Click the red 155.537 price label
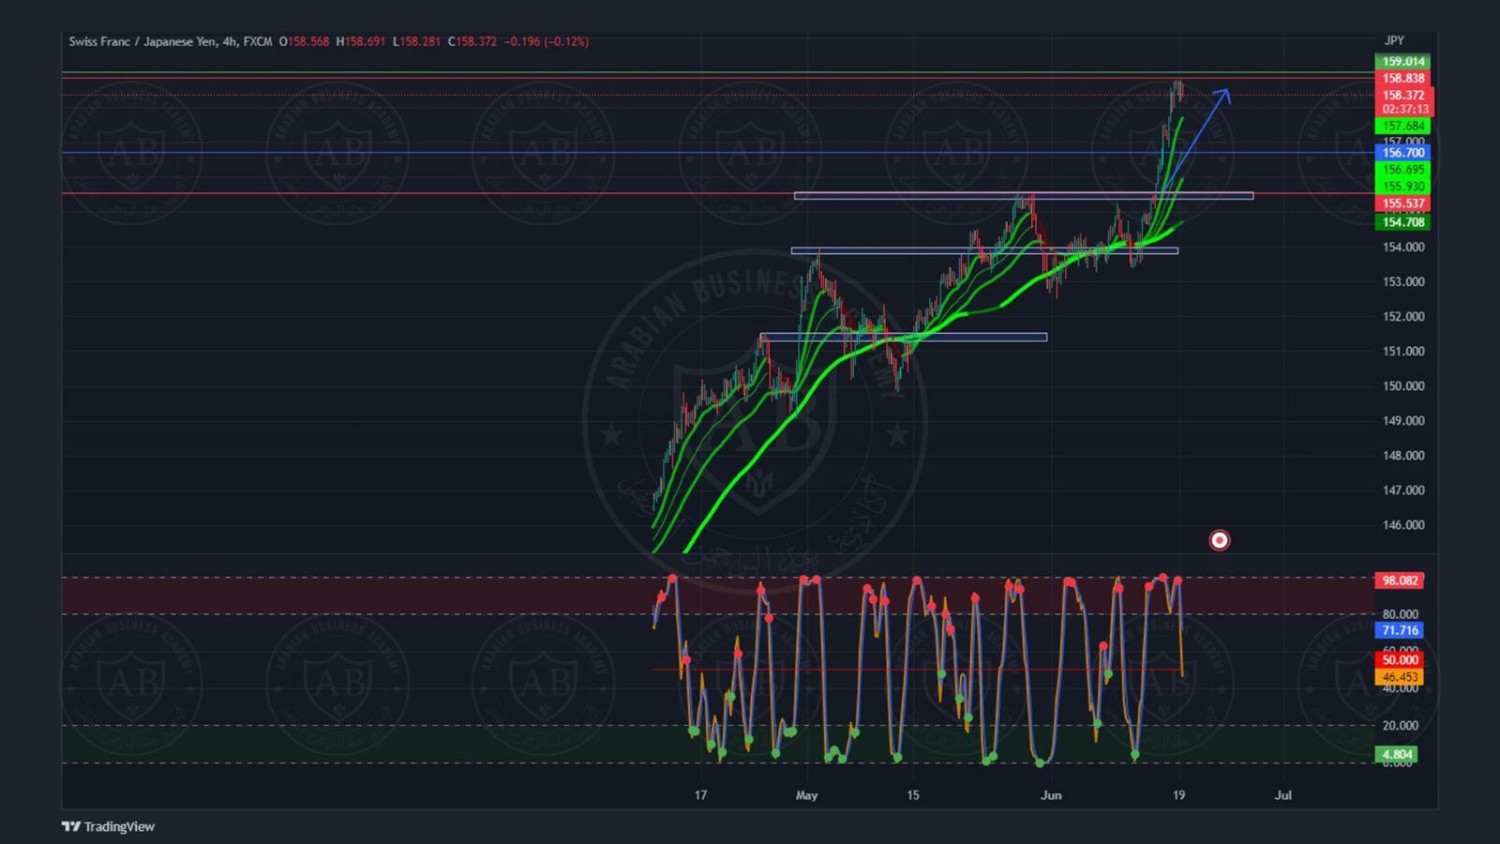 1403,204
